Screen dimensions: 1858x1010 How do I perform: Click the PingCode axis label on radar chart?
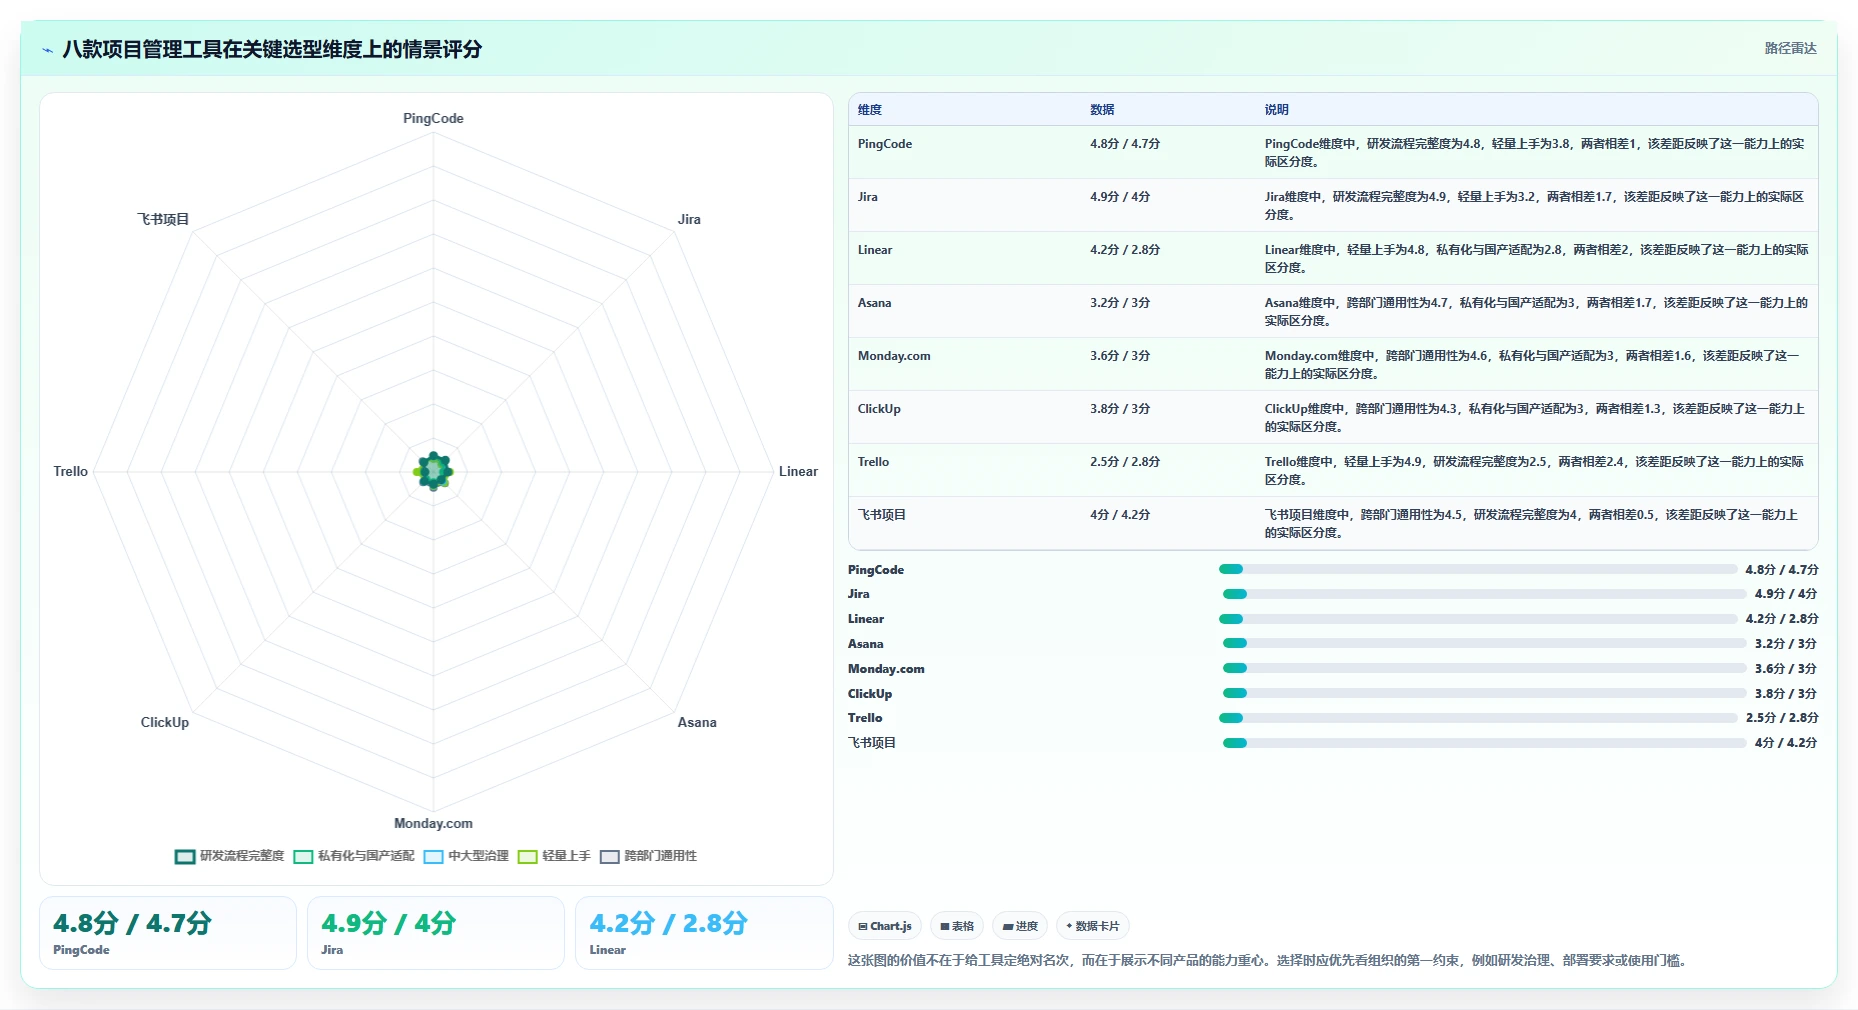pos(433,118)
